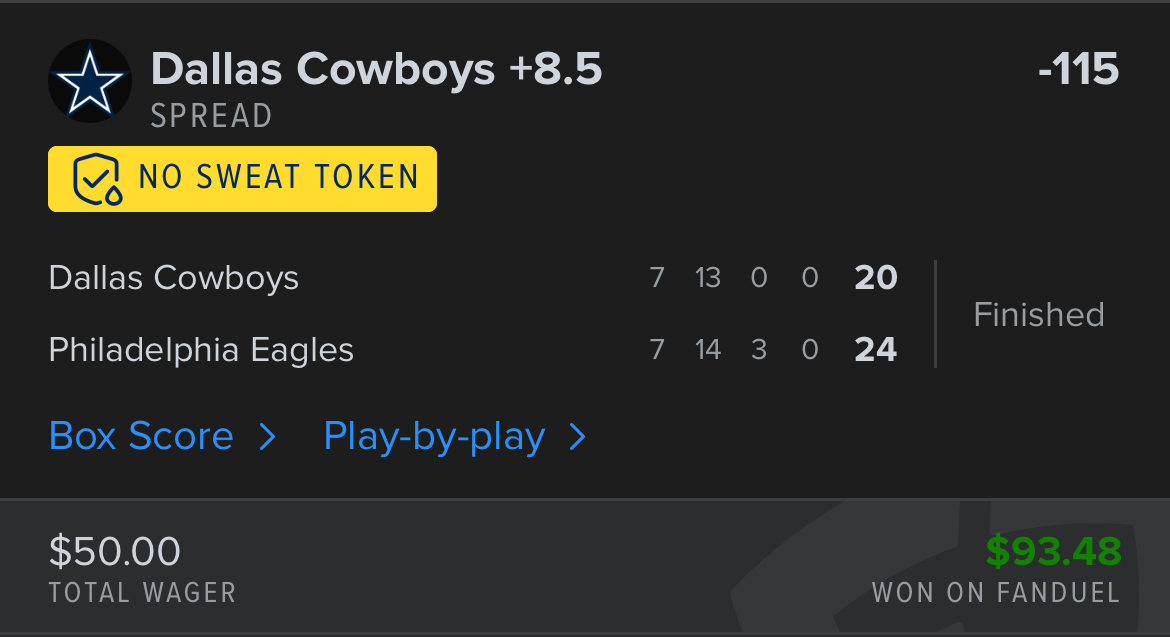Select the Dallas Cowboys +8.5 bet title
This screenshot has width=1170, height=637.
coord(376,69)
